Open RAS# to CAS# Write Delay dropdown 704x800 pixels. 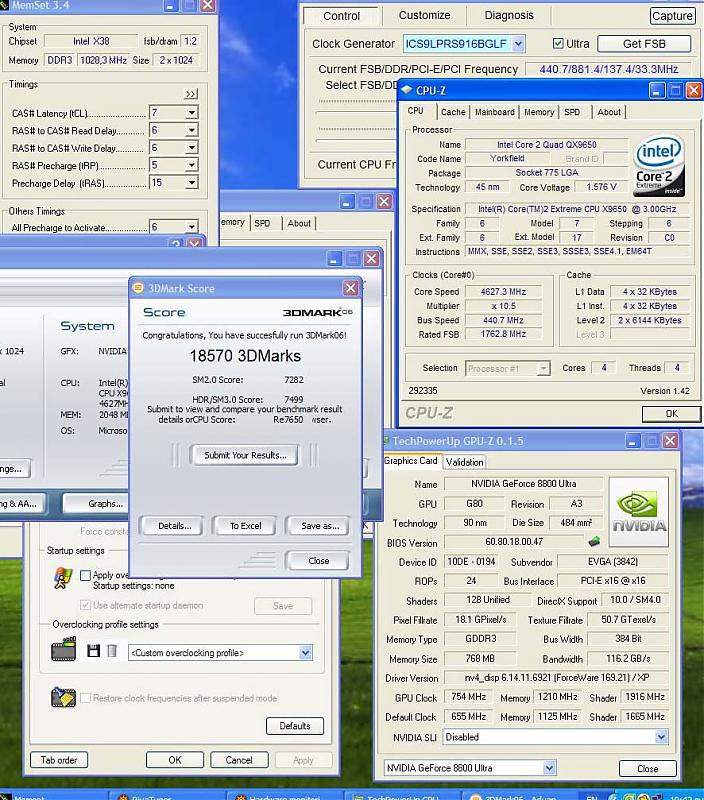[x=192, y=147]
